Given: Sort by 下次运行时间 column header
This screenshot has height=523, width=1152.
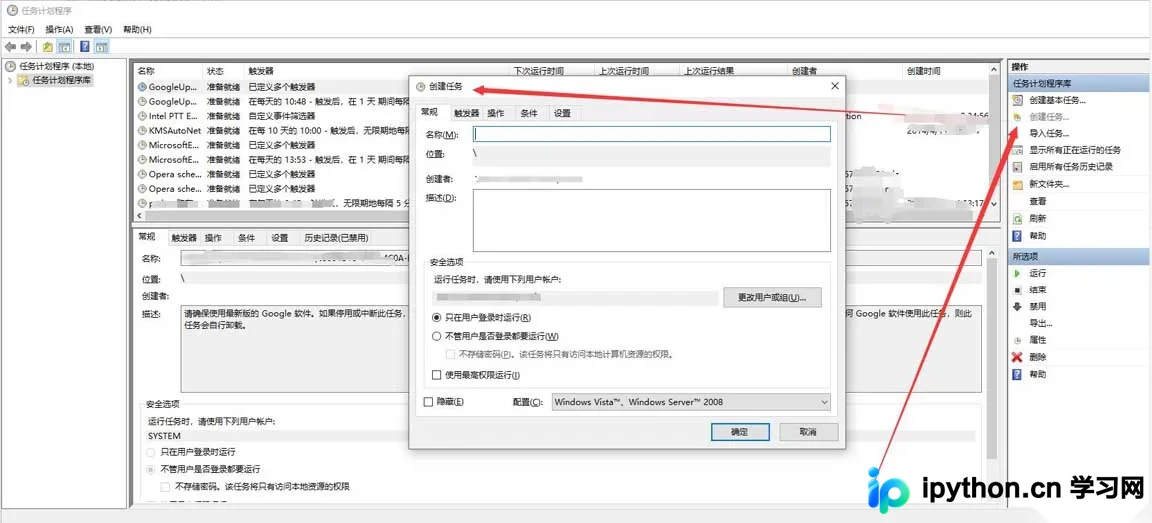Looking at the screenshot, I should pyautogui.click(x=539, y=71).
